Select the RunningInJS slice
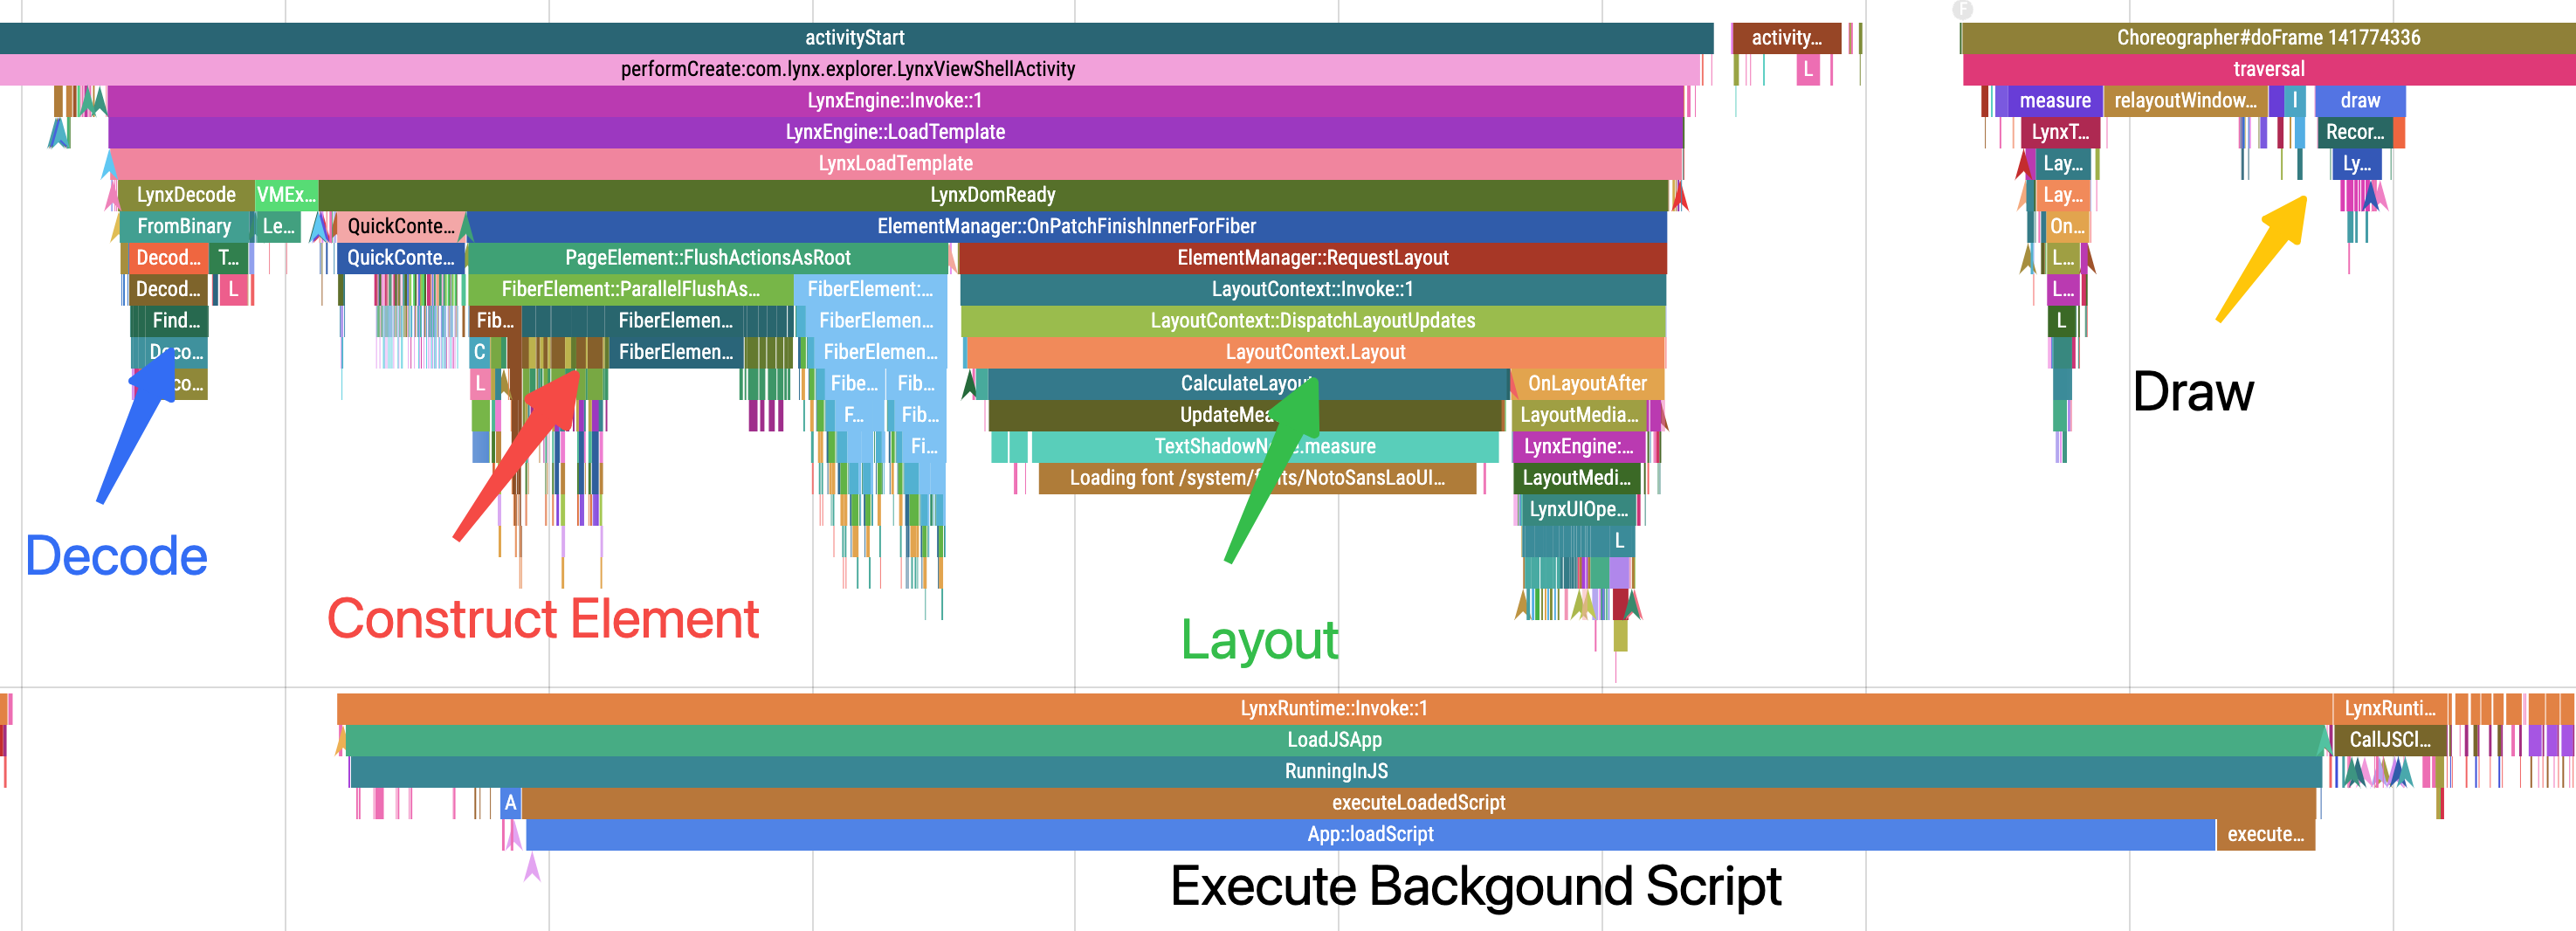2576x931 pixels. click(x=1336, y=771)
